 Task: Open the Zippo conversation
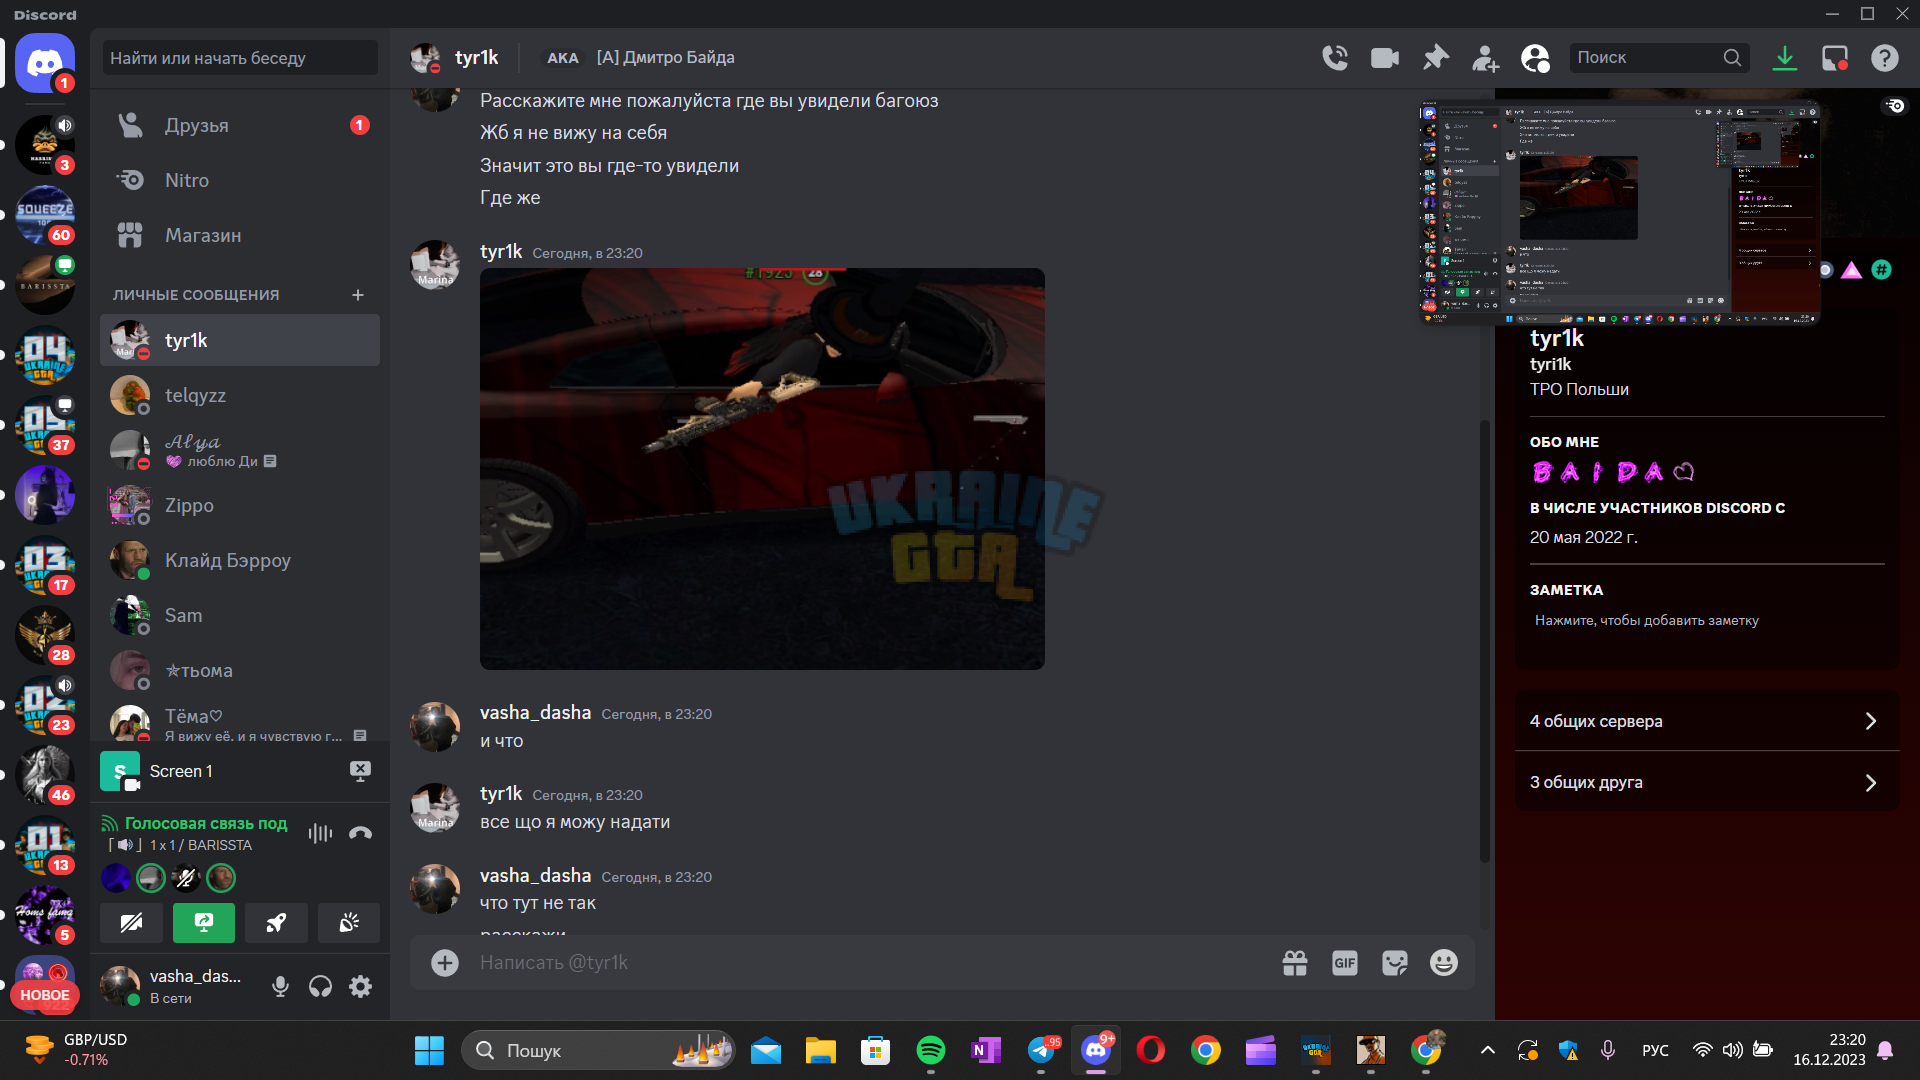pyautogui.click(x=240, y=505)
